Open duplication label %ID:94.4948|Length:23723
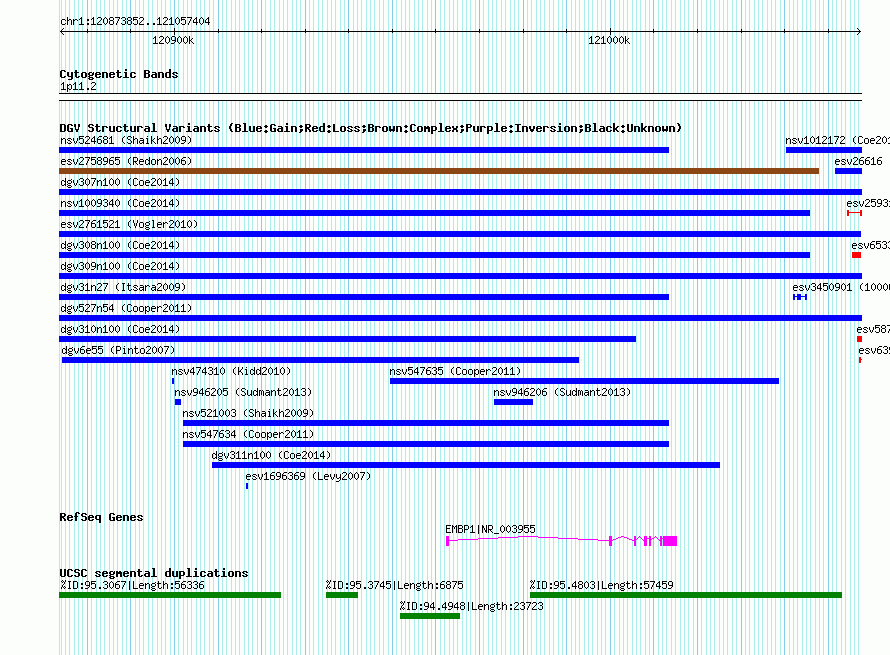 (471, 606)
